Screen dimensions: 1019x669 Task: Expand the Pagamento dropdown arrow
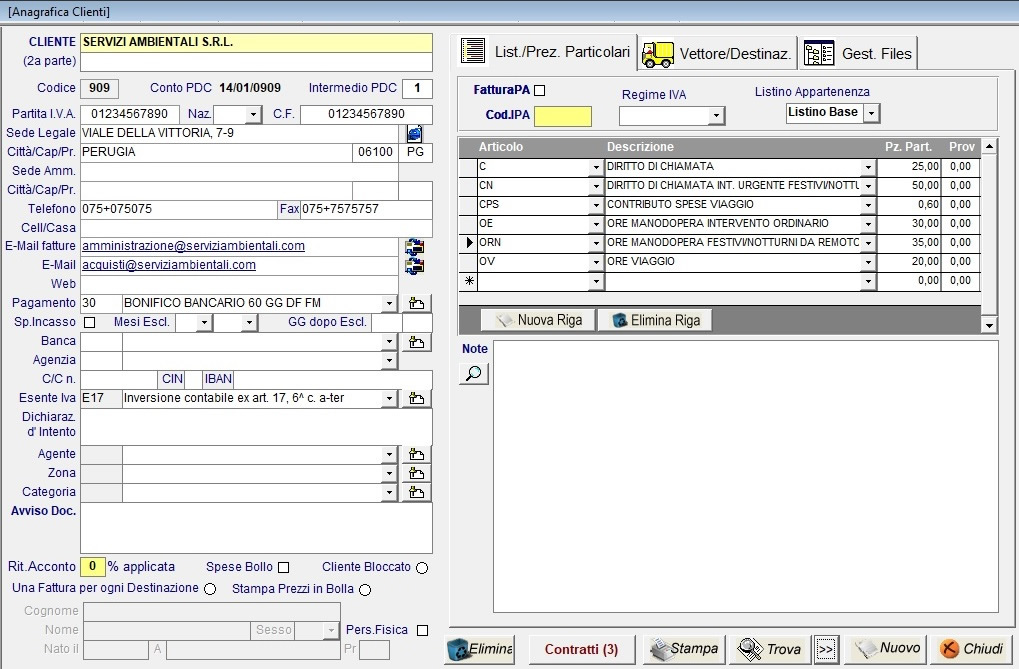click(x=389, y=303)
